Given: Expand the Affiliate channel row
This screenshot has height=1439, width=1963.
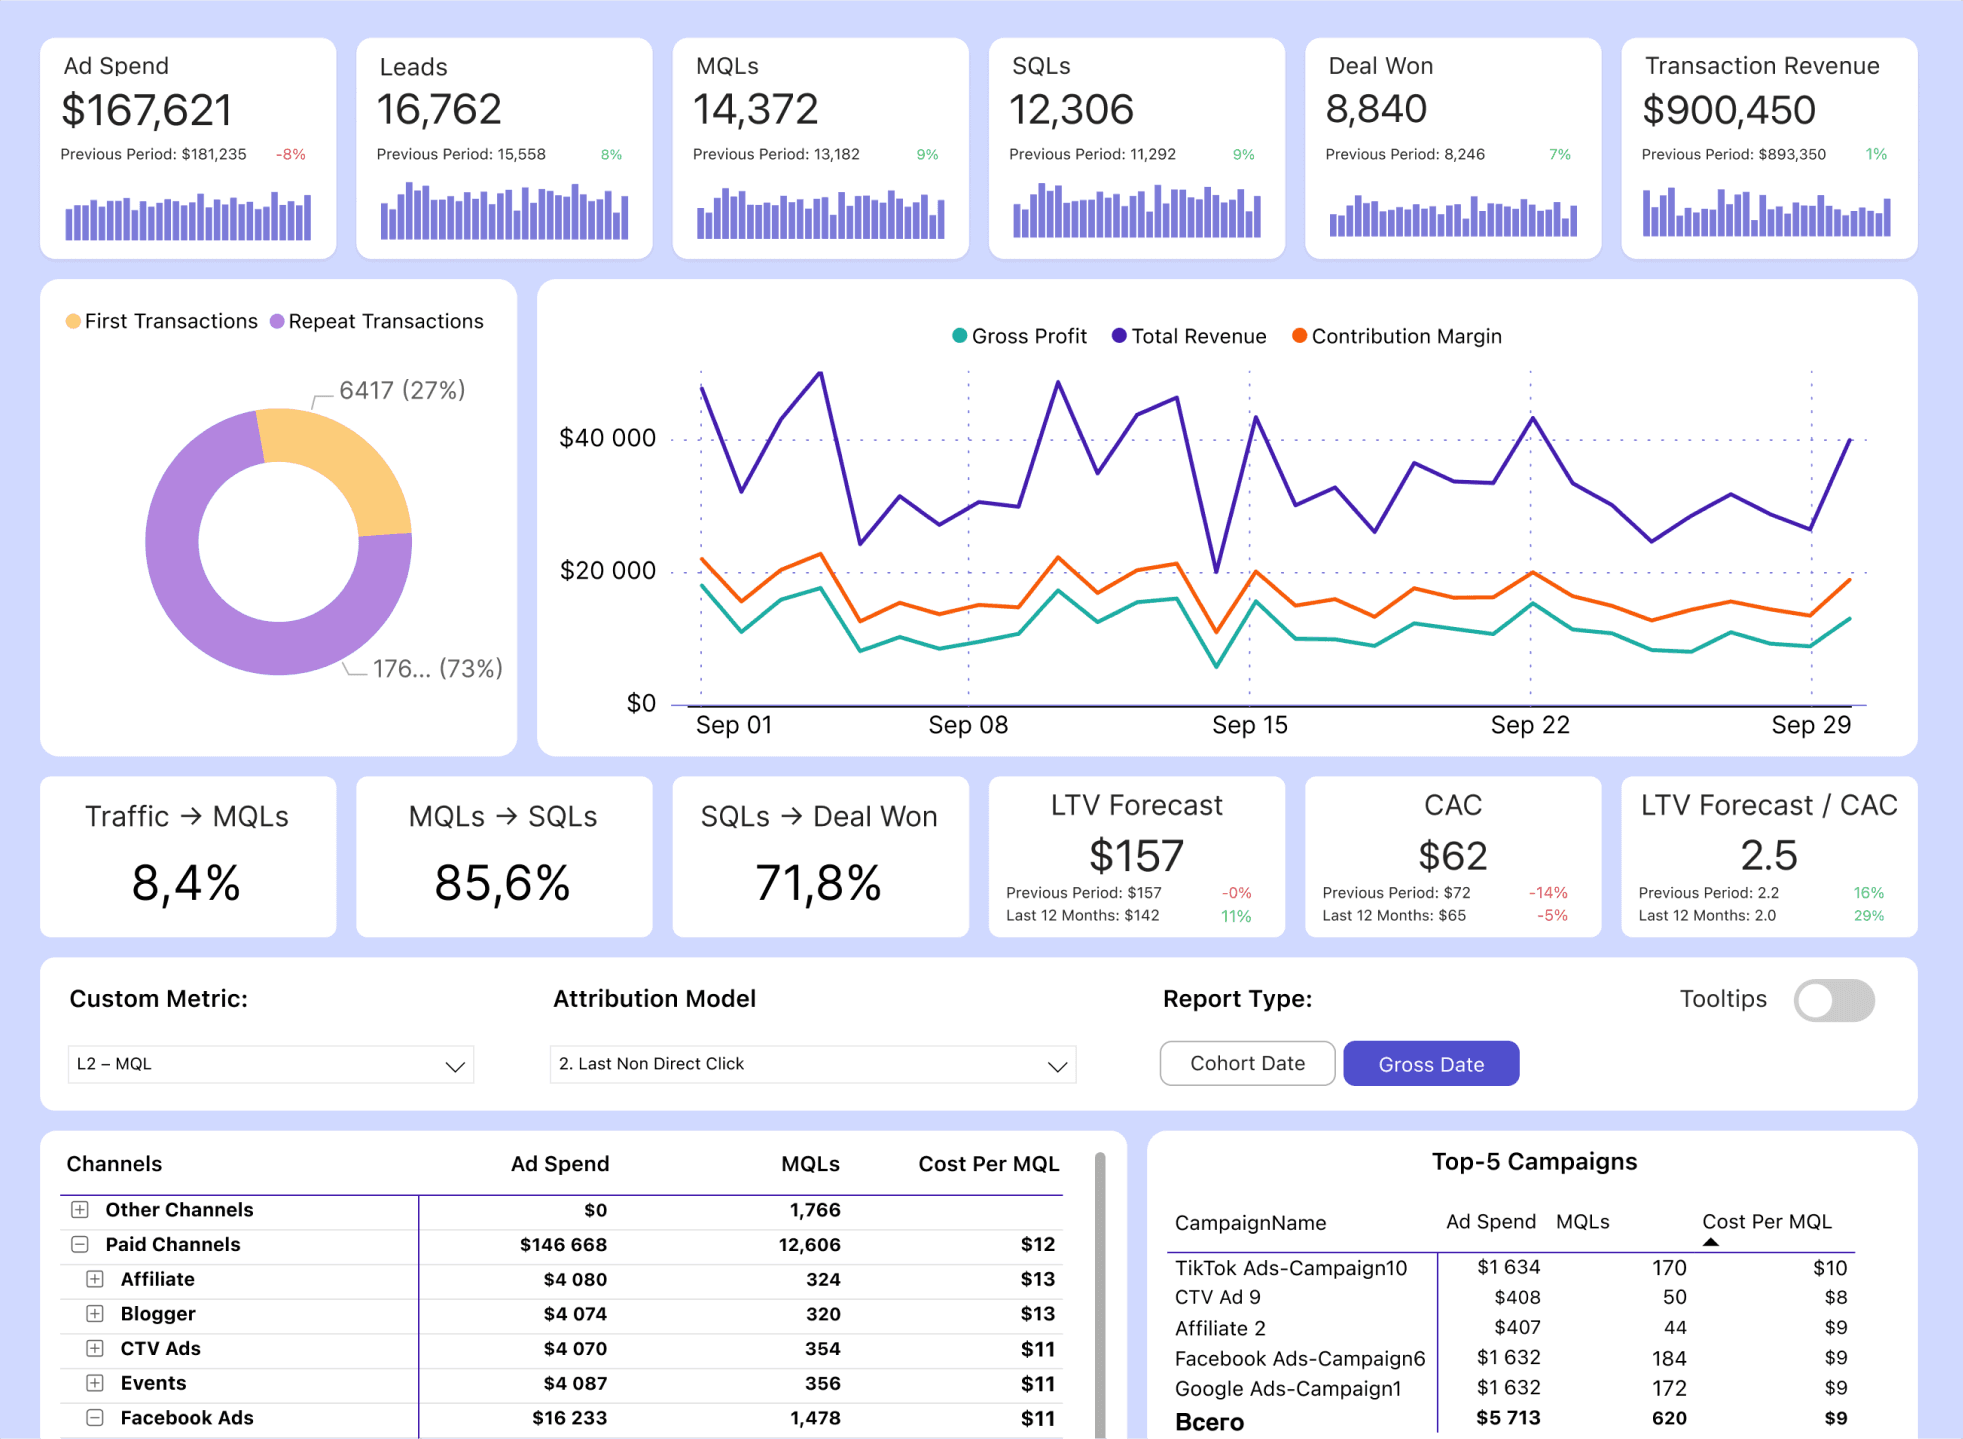Looking at the screenshot, I should click(95, 1279).
